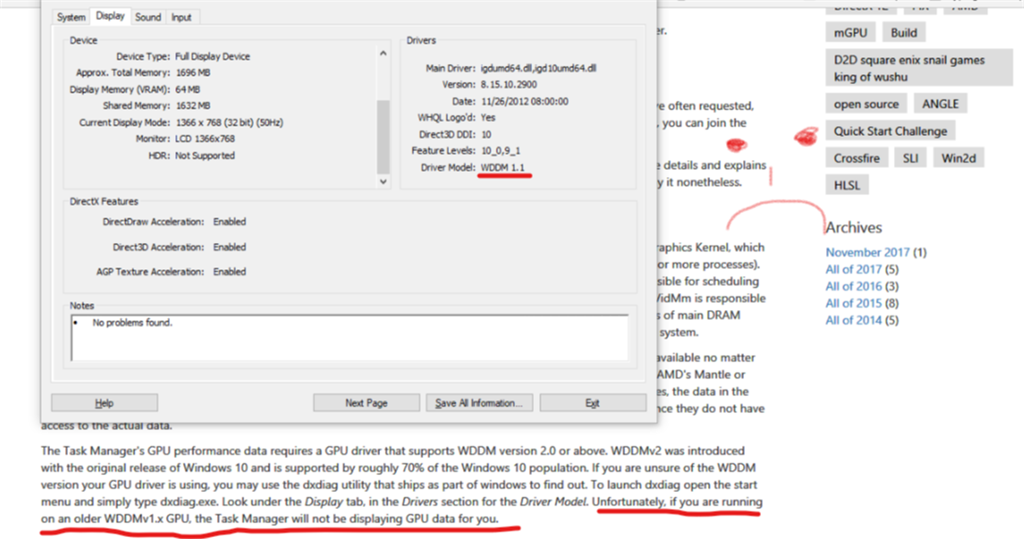Select the Display tab in dxdiag
Screen dimensions: 1024x539
[110, 16]
